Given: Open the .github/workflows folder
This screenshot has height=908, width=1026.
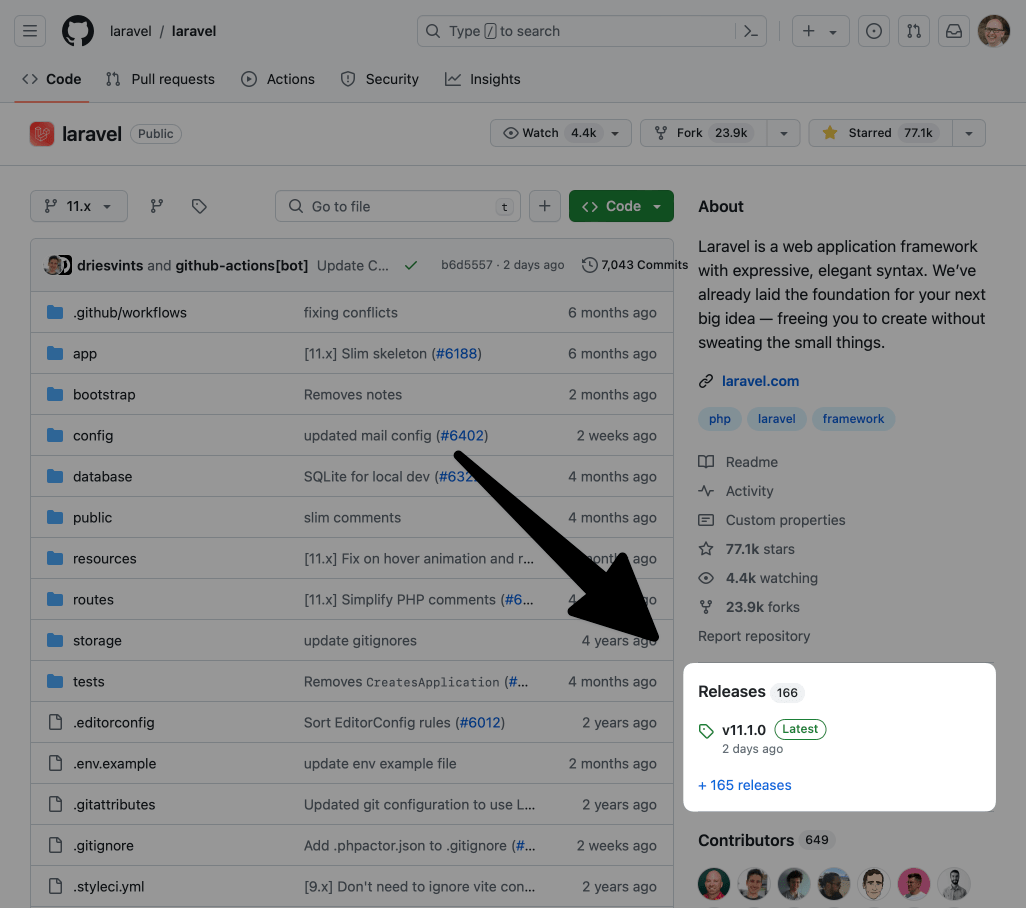Looking at the screenshot, I should click(130, 313).
